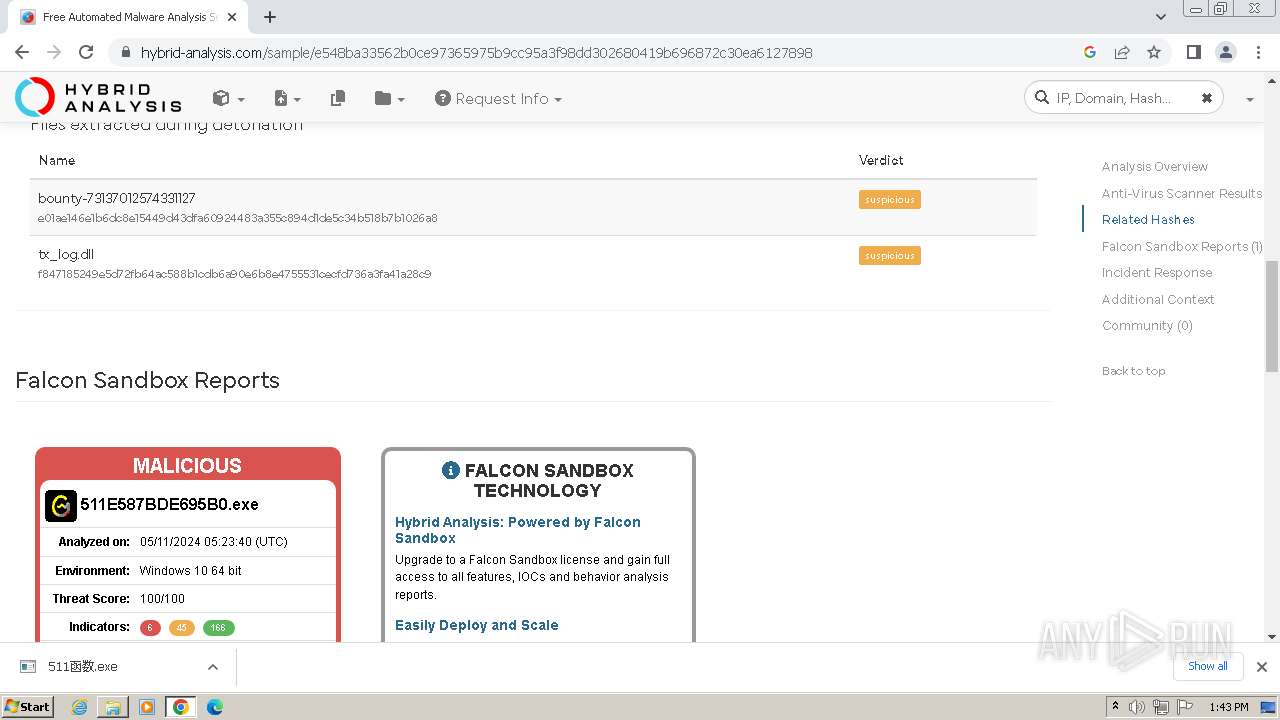
Task: Go forward in browser history
Action: click(54, 52)
